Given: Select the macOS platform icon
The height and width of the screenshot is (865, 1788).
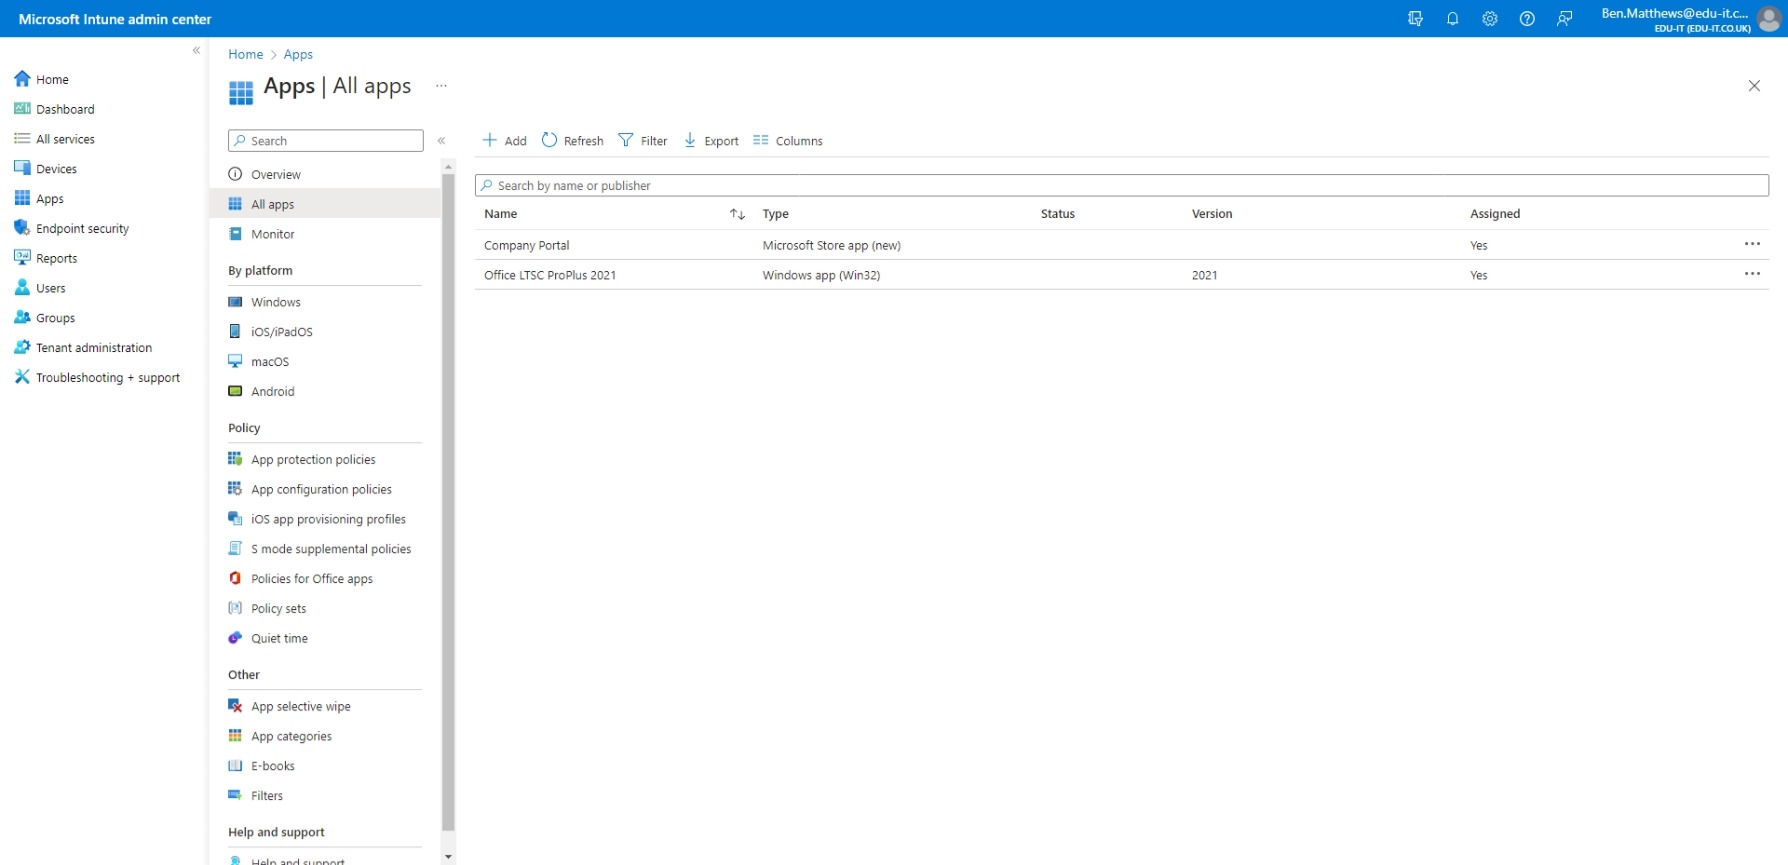Looking at the screenshot, I should [235, 361].
